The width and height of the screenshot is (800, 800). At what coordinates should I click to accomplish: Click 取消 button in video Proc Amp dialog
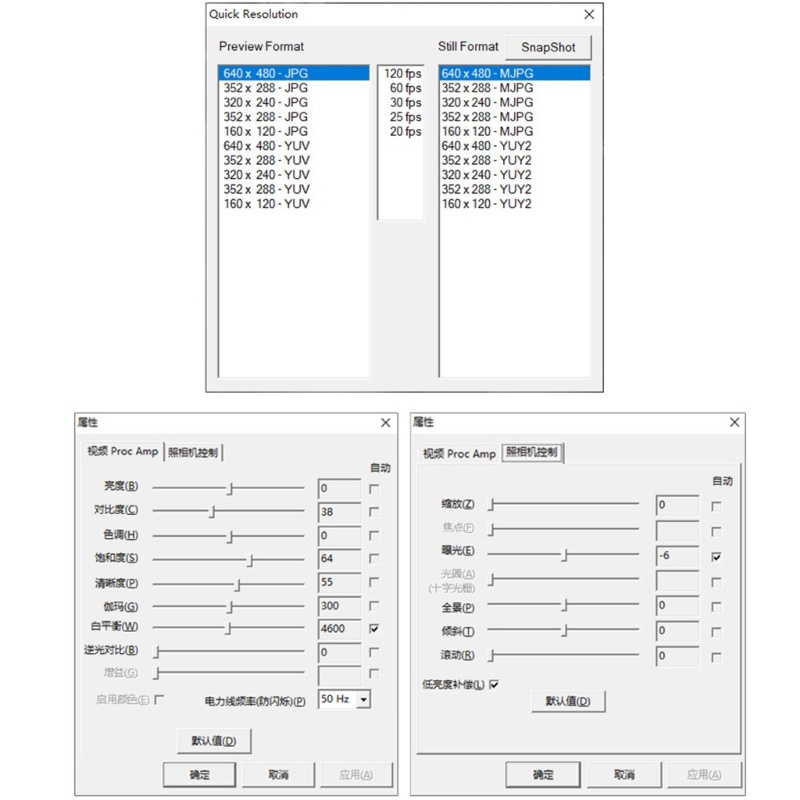(279, 774)
